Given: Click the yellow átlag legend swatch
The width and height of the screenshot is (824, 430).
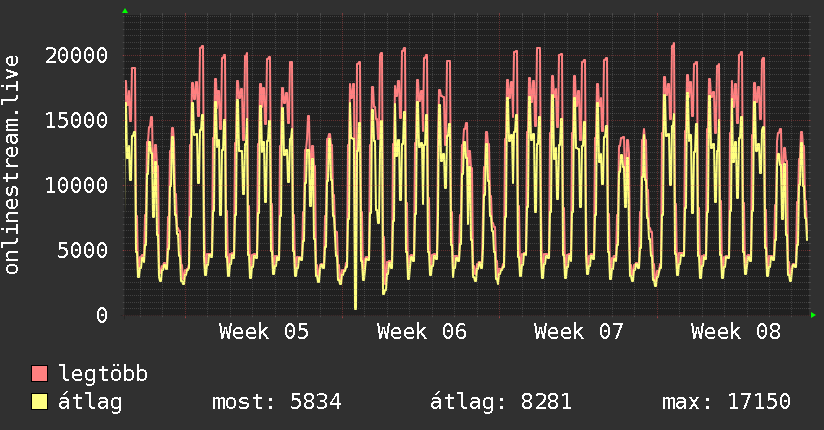Looking at the screenshot, I should [39, 402].
